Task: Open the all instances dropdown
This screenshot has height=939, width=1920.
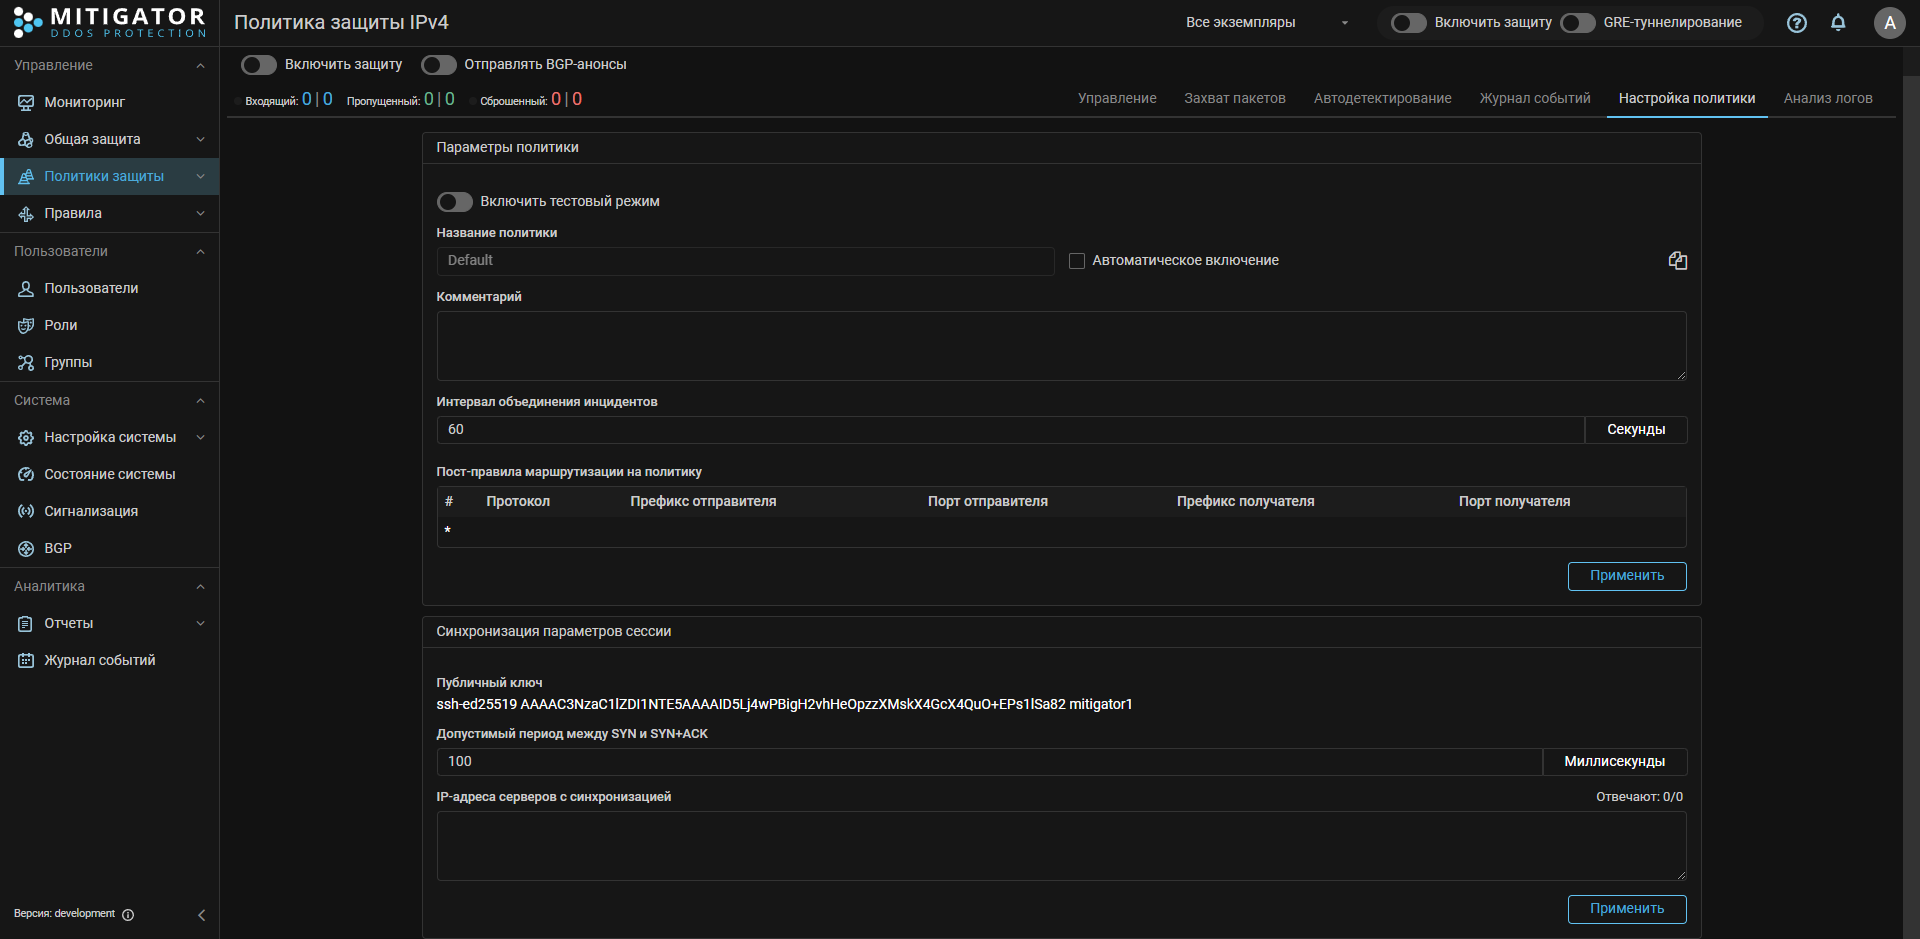Action: pyautogui.click(x=1266, y=23)
